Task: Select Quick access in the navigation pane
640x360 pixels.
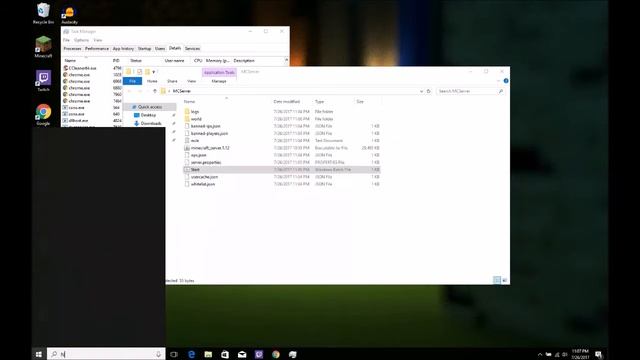Action: (x=150, y=107)
